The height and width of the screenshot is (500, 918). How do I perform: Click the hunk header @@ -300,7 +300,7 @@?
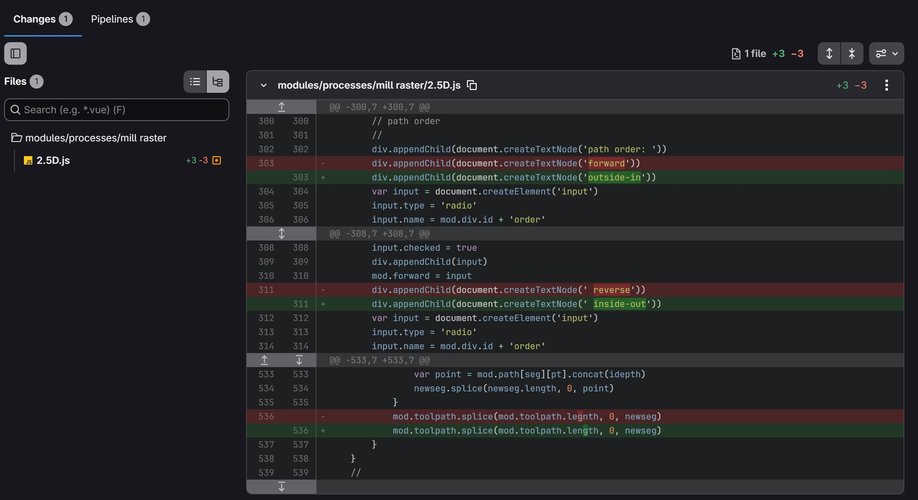click(x=379, y=107)
